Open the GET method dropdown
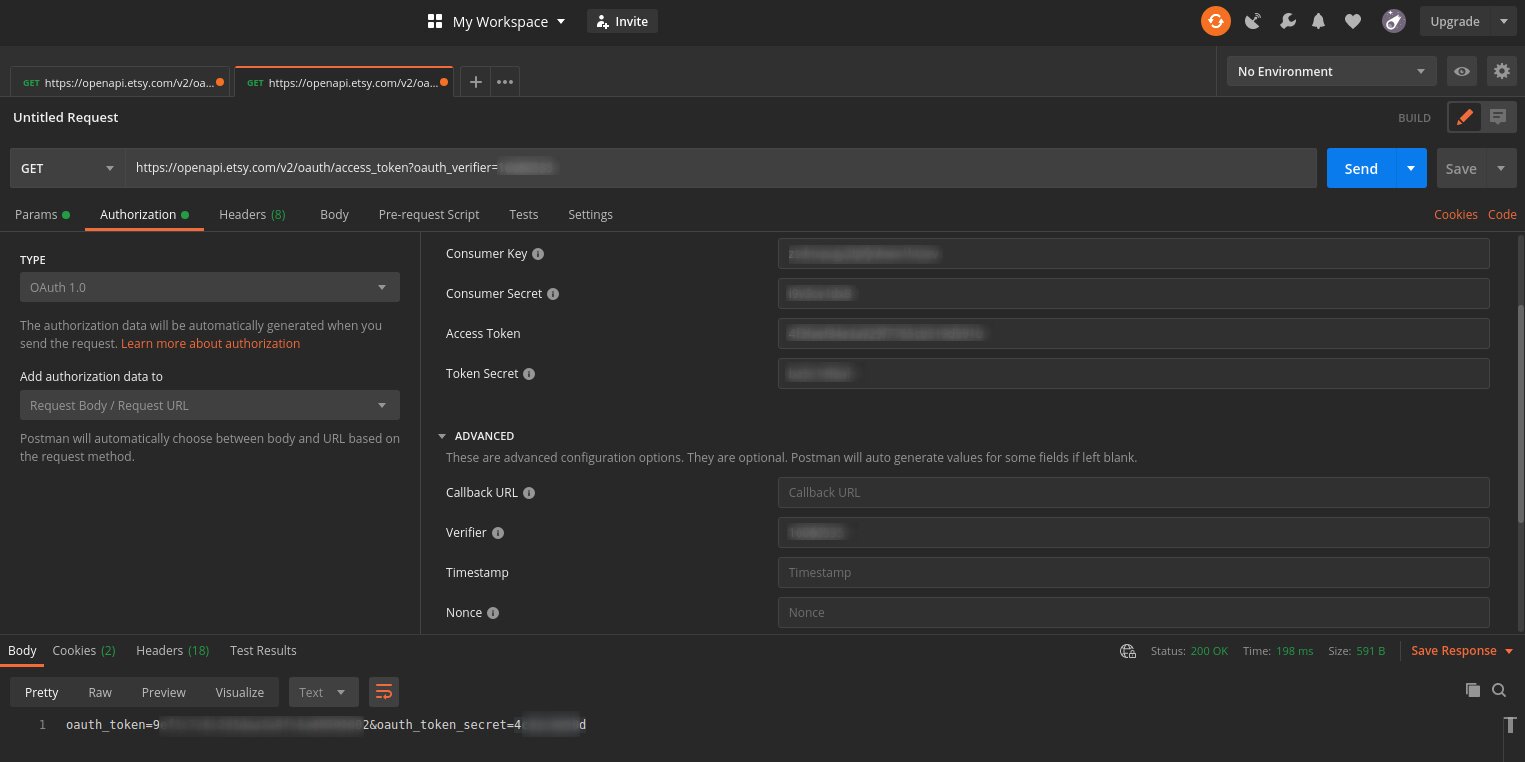Image resolution: width=1525 pixels, height=762 pixels. tap(67, 168)
